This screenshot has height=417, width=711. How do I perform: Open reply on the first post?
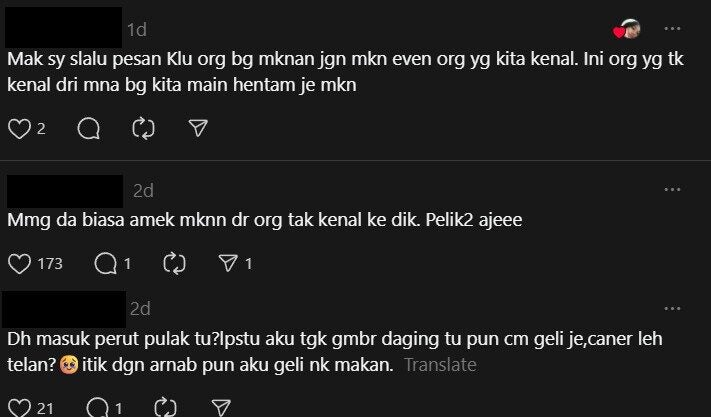(x=88, y=128)
